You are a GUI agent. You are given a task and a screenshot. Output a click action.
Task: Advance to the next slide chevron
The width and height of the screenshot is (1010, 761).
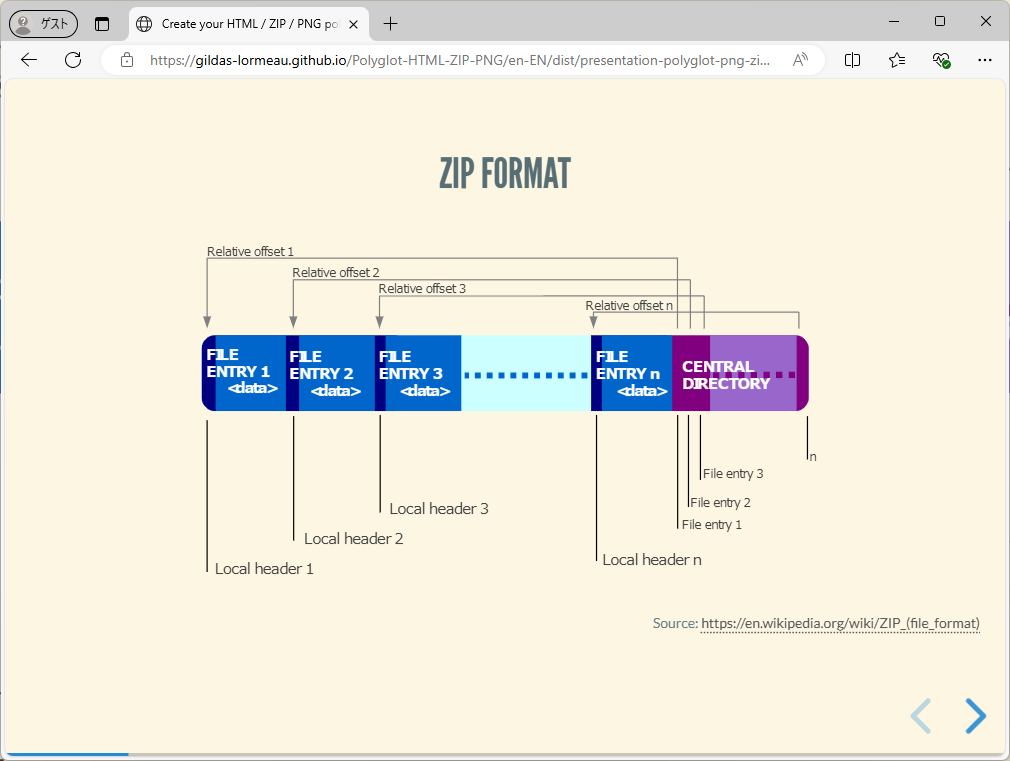click(x=975, y=716)
